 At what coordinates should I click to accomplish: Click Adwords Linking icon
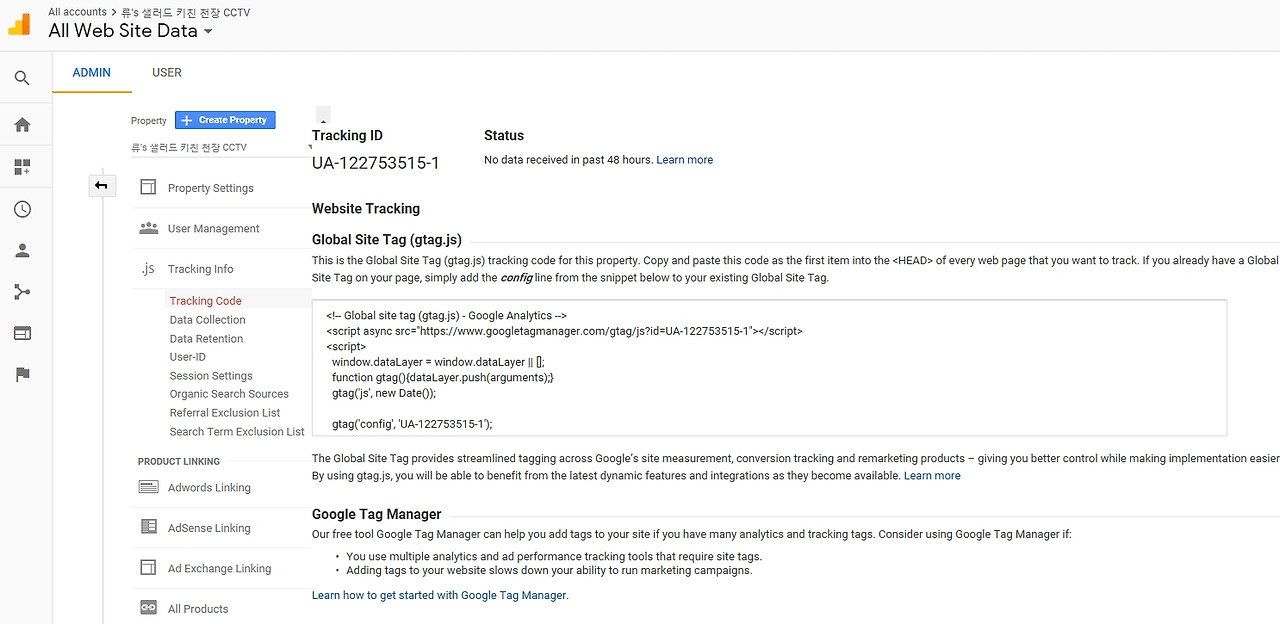(x=148, y=487)
